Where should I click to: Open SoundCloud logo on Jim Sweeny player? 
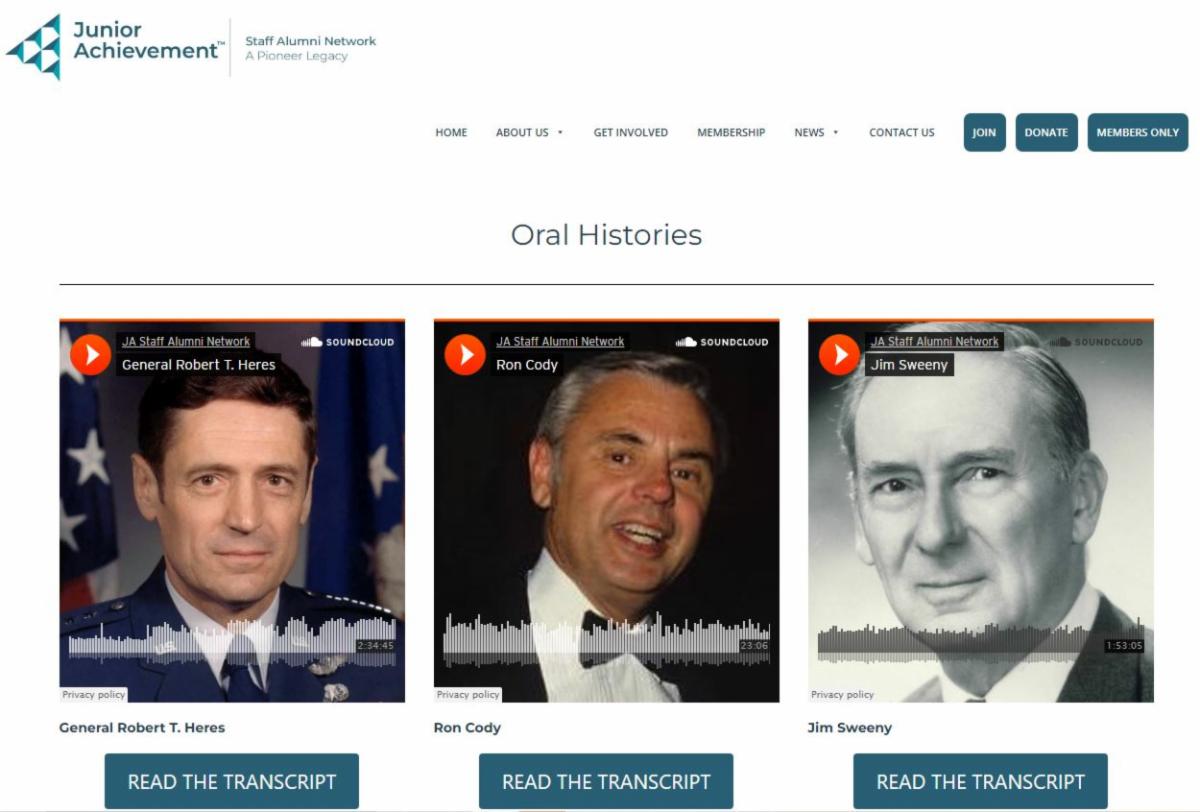click(1096, 342)
